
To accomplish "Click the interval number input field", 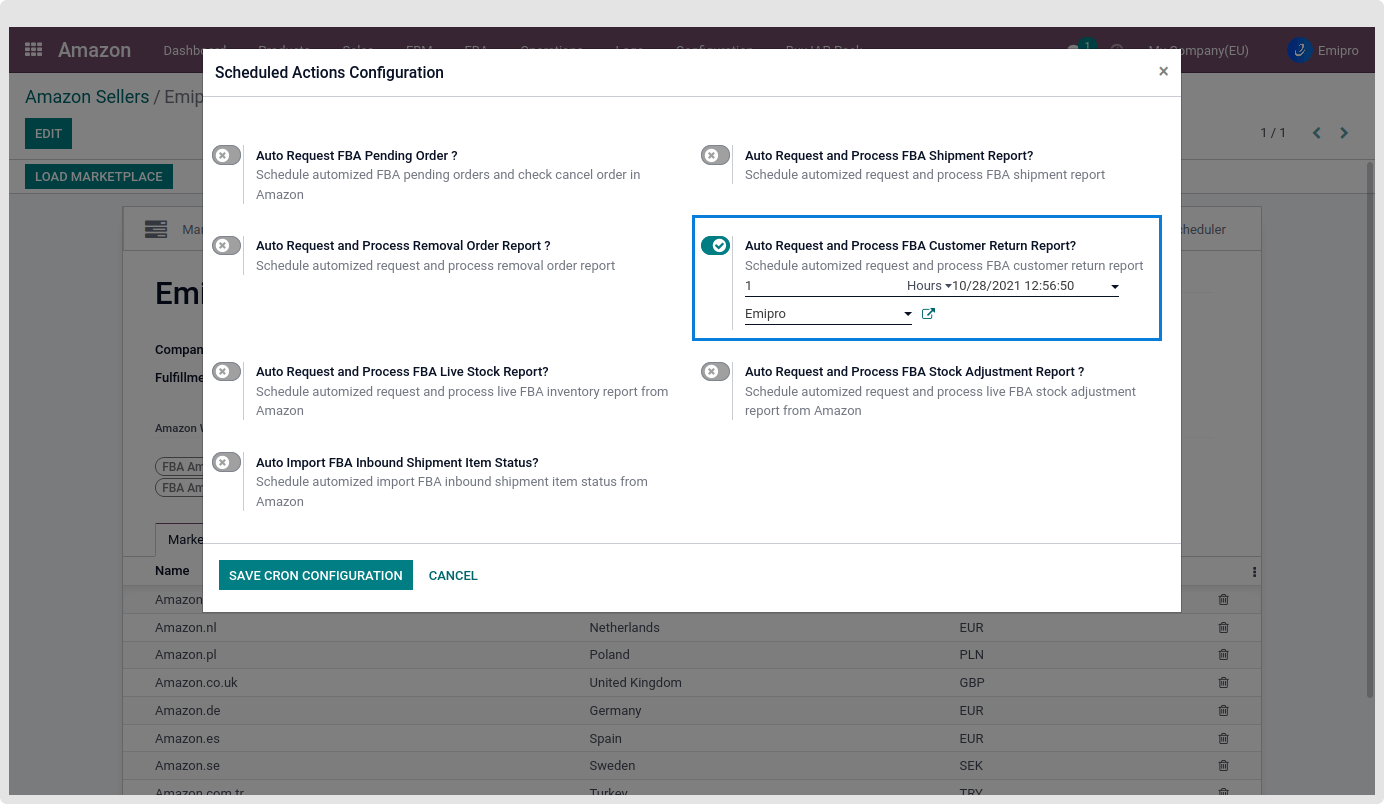I will (x=820, y=286).
